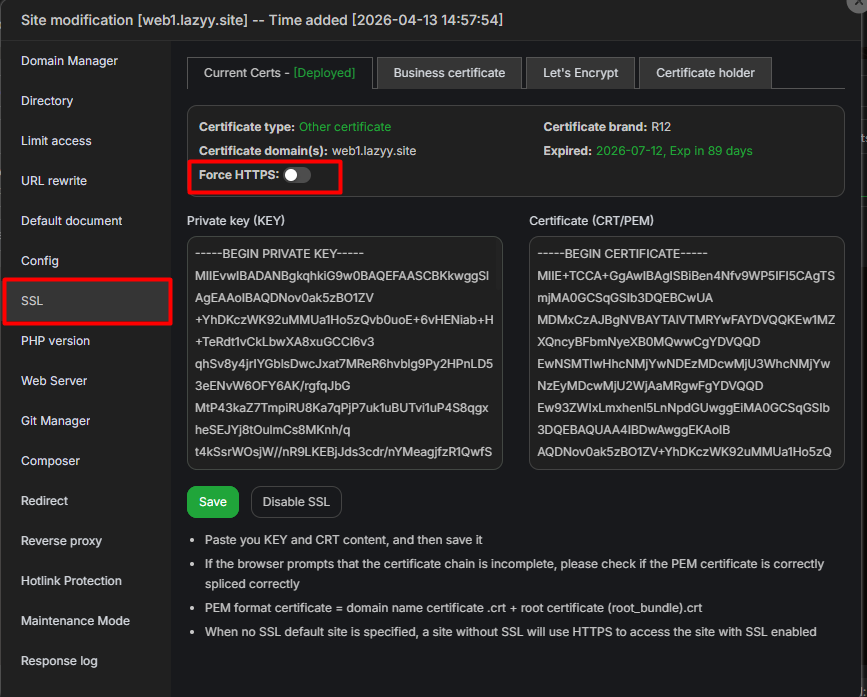This screenshot has width=867, height=697.
Task: Open the PHP version settings
Action: coord(55,341)
